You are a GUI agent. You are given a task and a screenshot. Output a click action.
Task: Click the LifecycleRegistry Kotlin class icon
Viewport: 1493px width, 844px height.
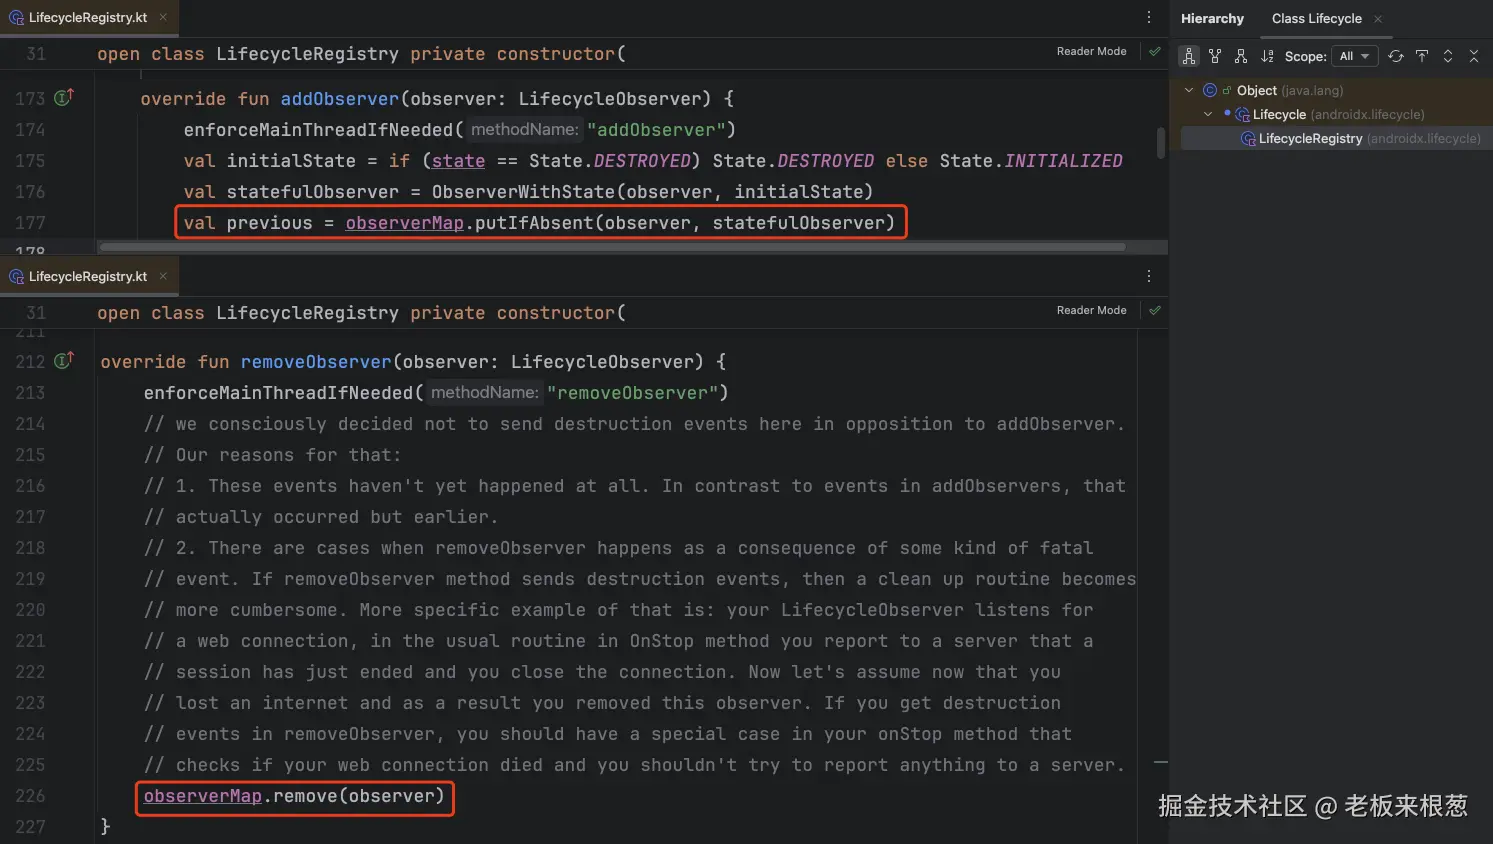1249,138
